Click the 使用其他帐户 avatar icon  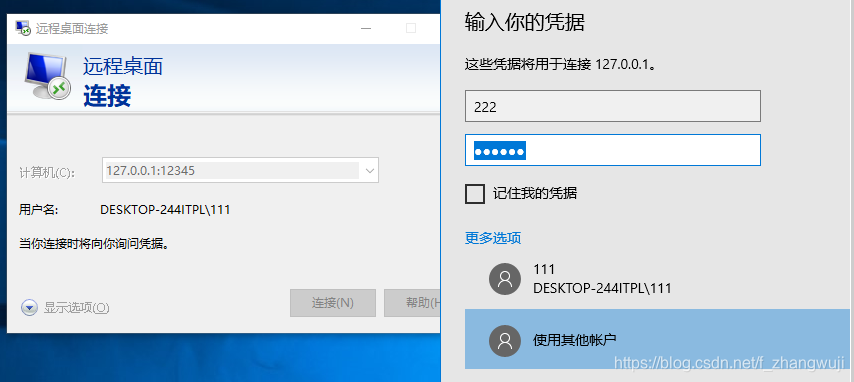(x=505, y=340)
